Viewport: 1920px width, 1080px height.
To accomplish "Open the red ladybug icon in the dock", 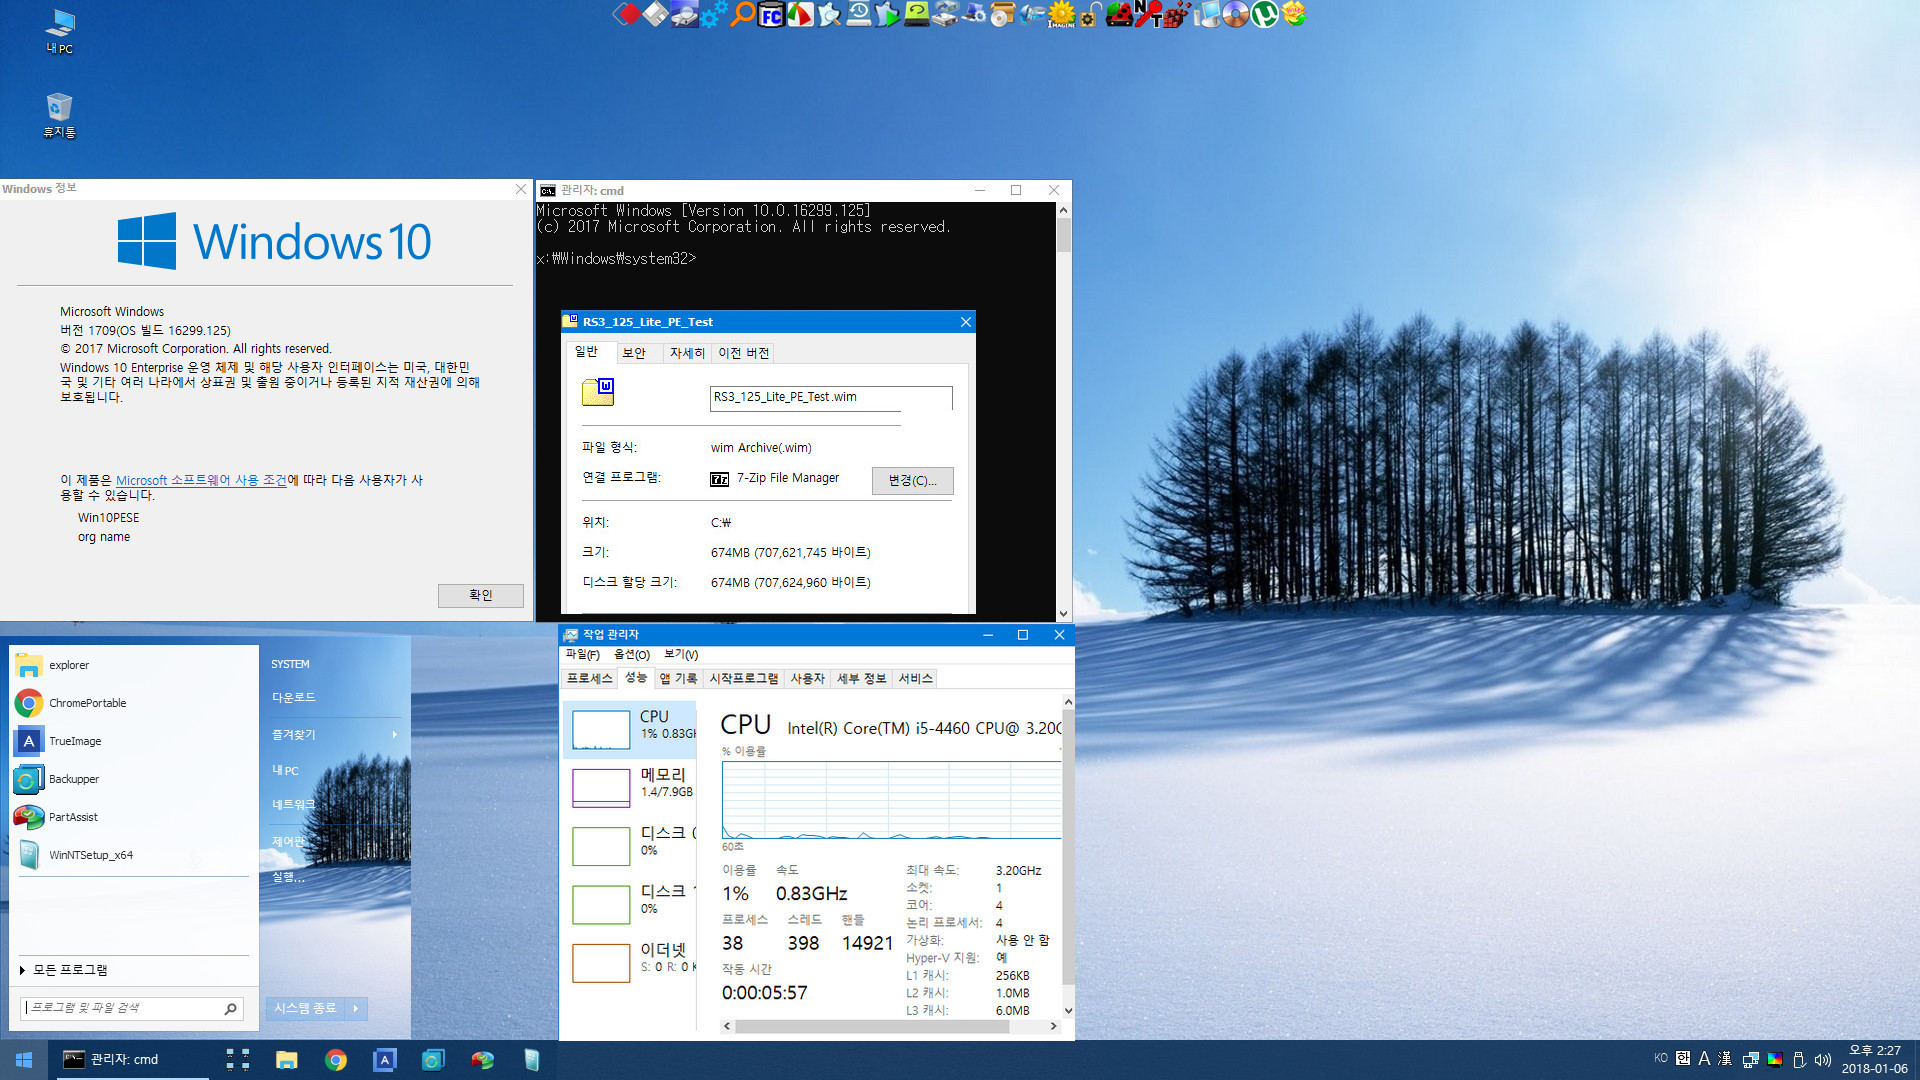I will point(1120,15).
